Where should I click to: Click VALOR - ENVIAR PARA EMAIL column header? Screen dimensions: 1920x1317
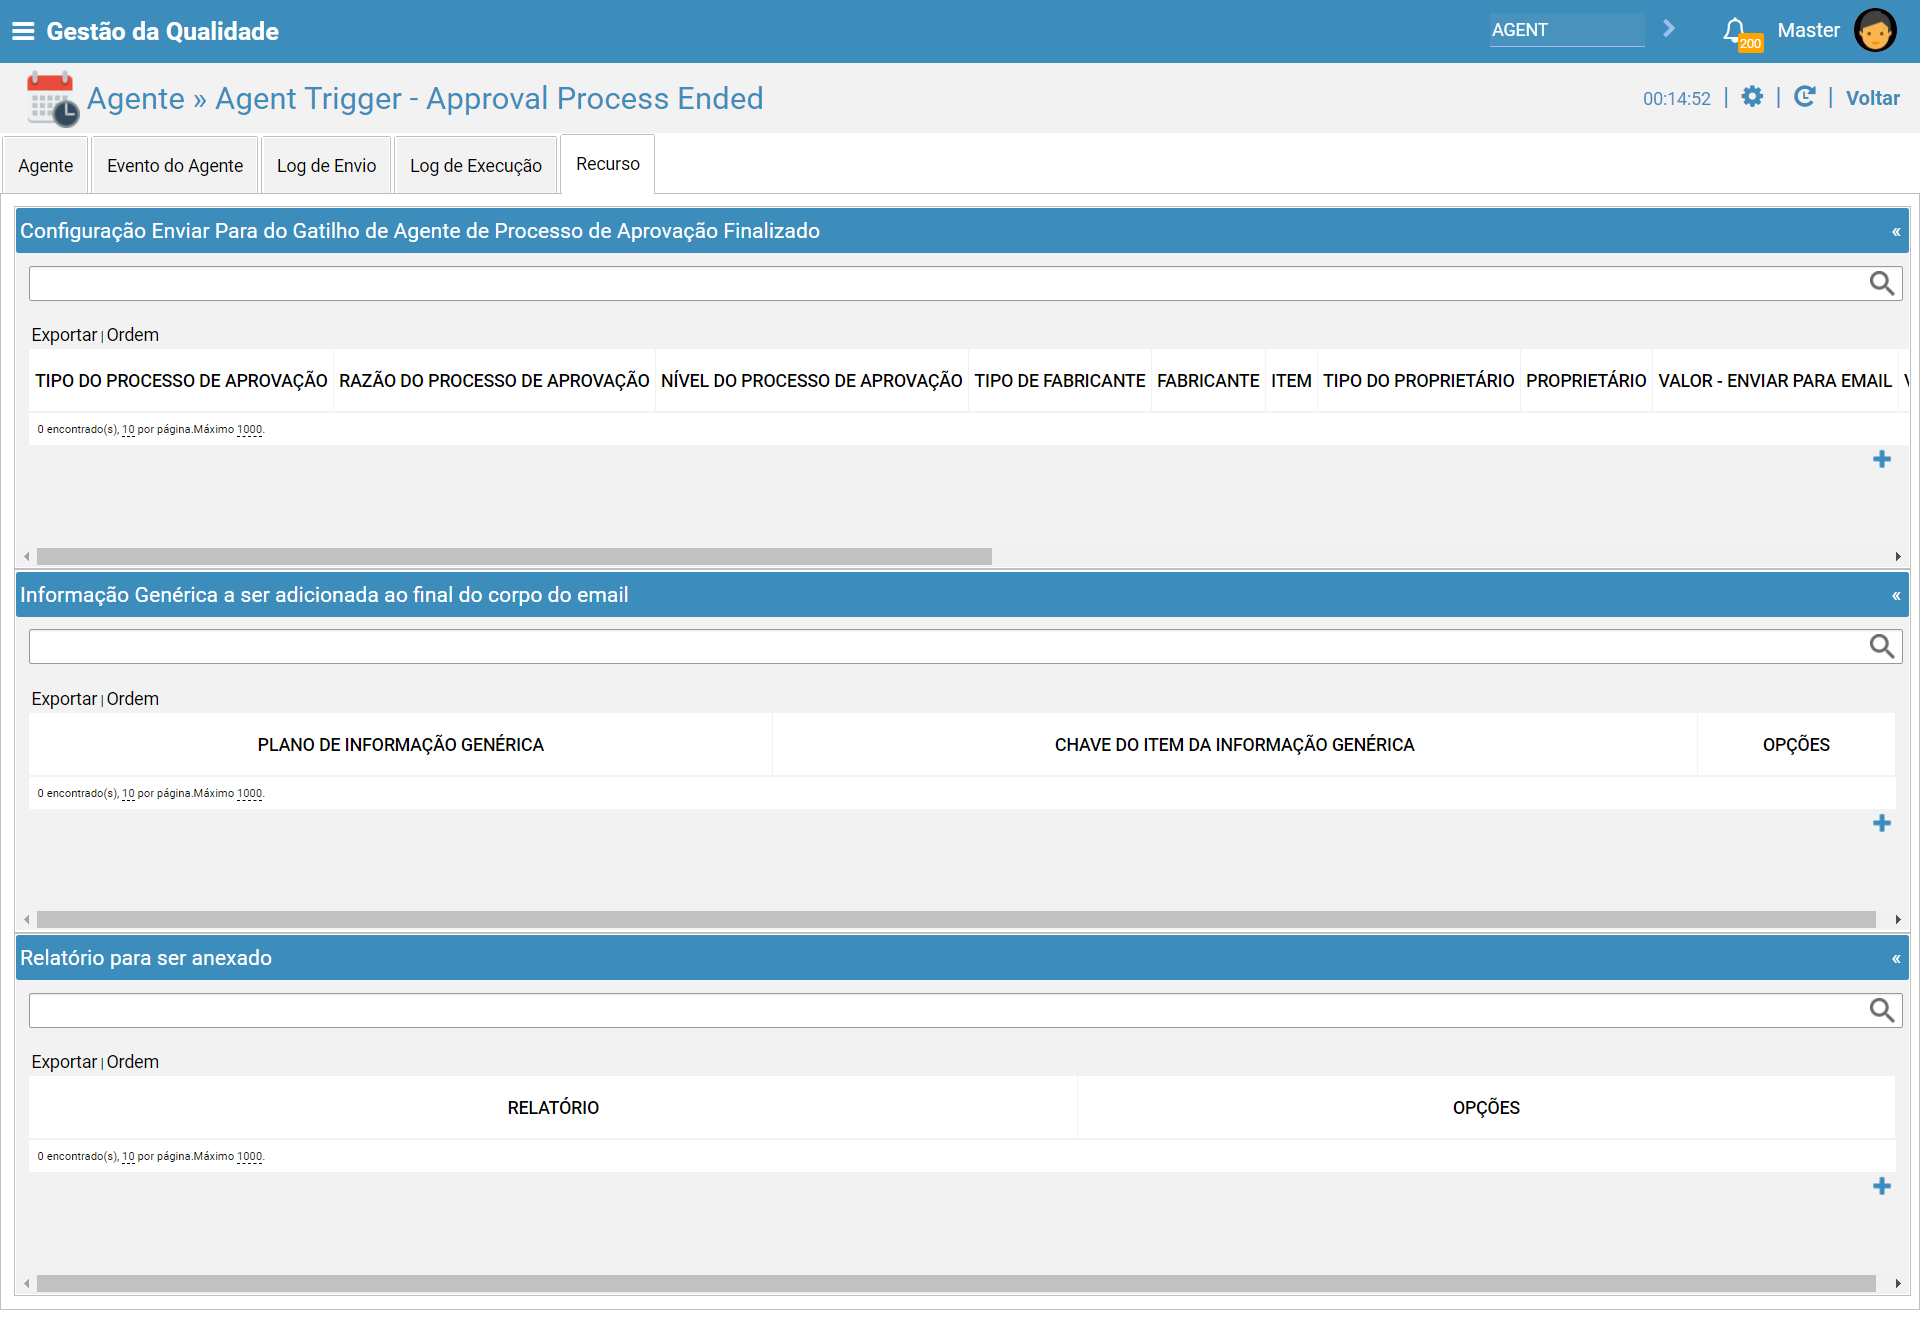(x=1775, y=381)
